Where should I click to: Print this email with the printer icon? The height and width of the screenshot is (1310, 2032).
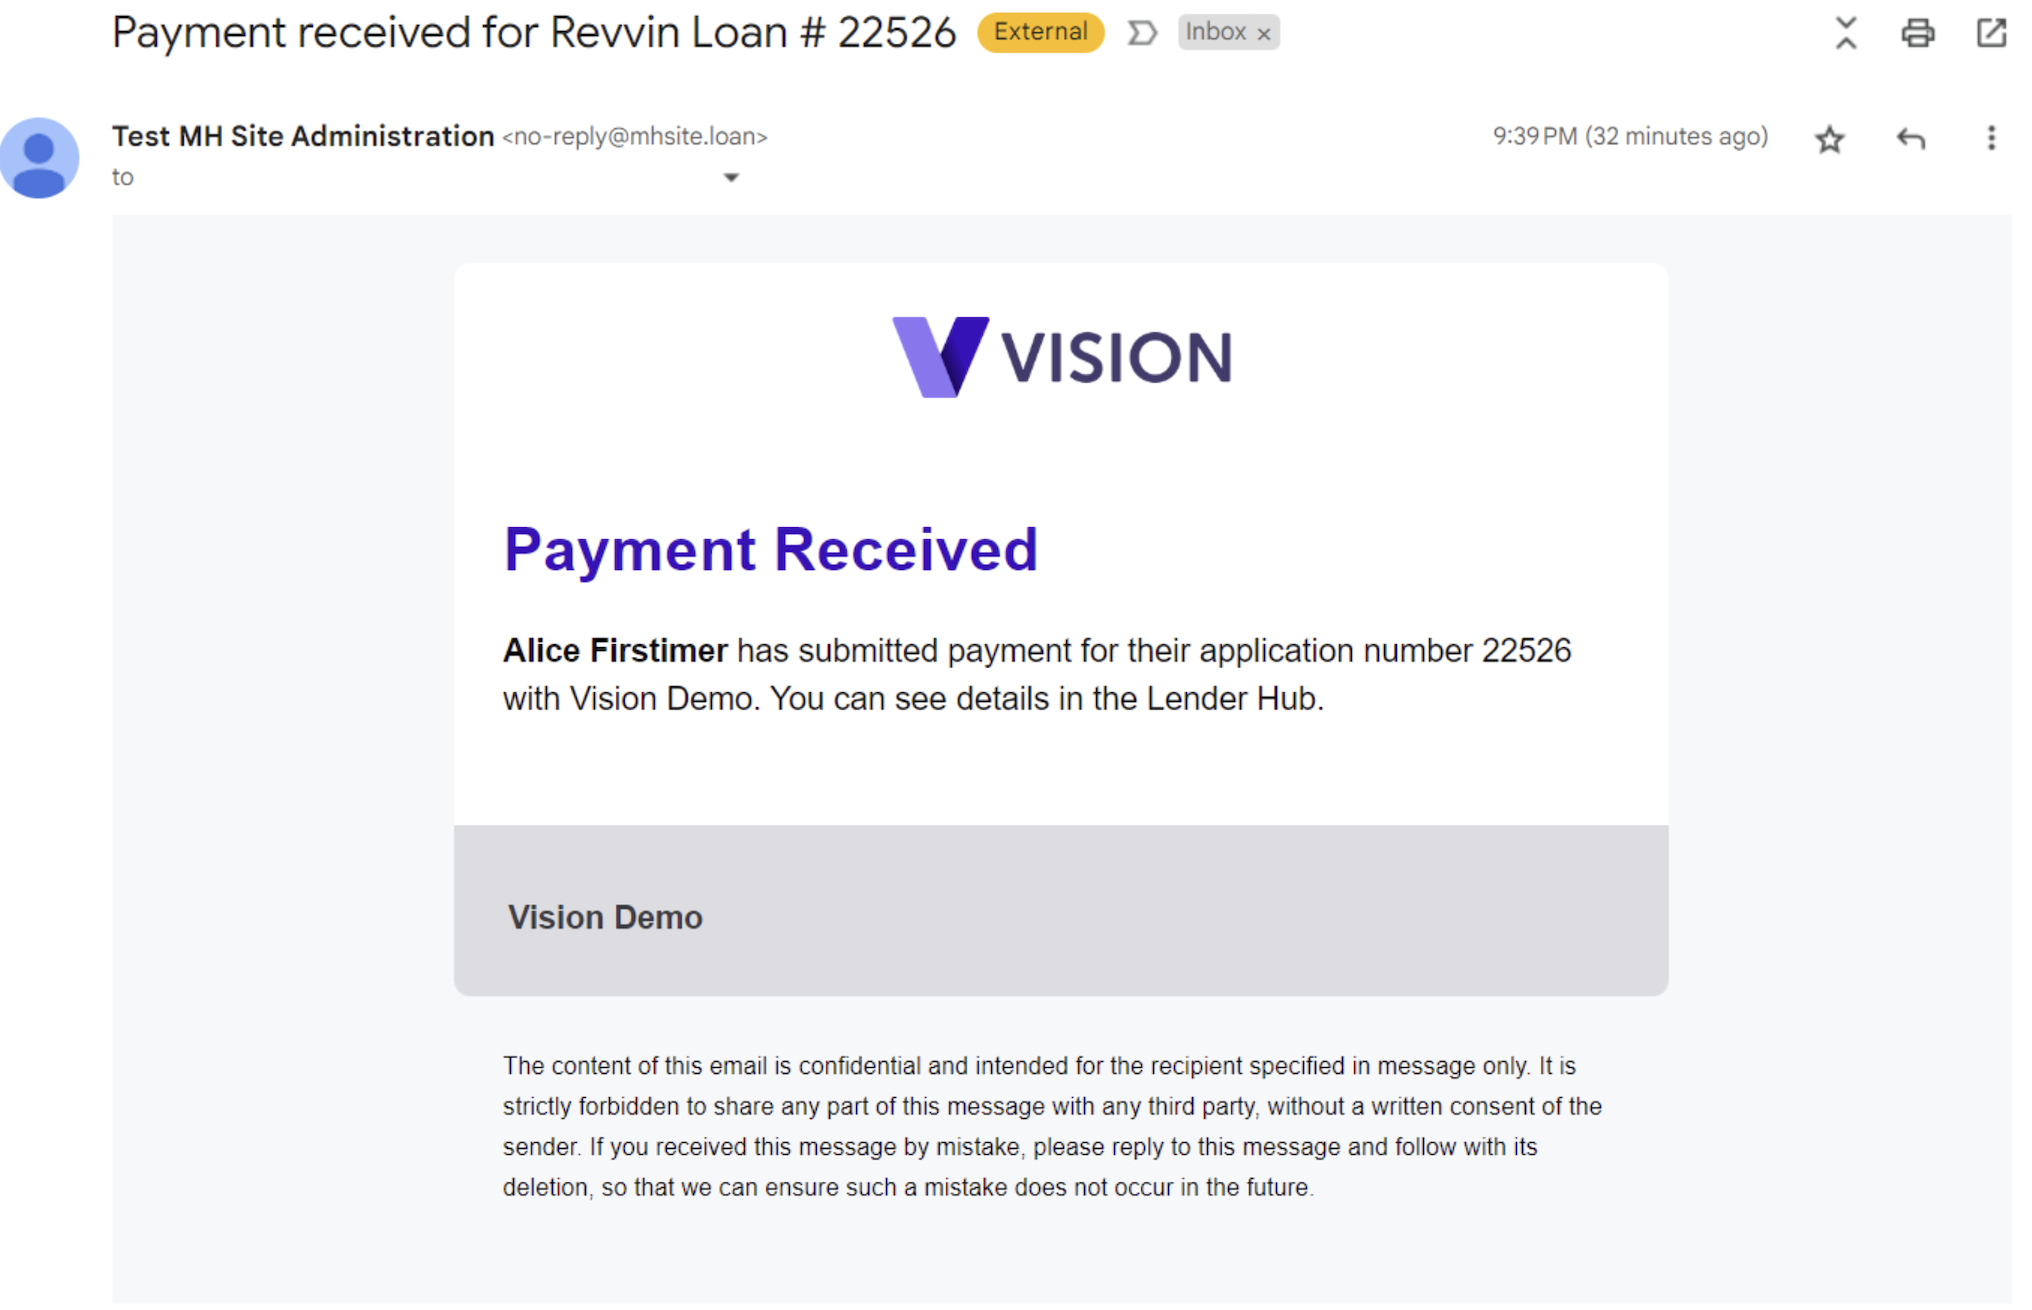(x=1917, y=33)
